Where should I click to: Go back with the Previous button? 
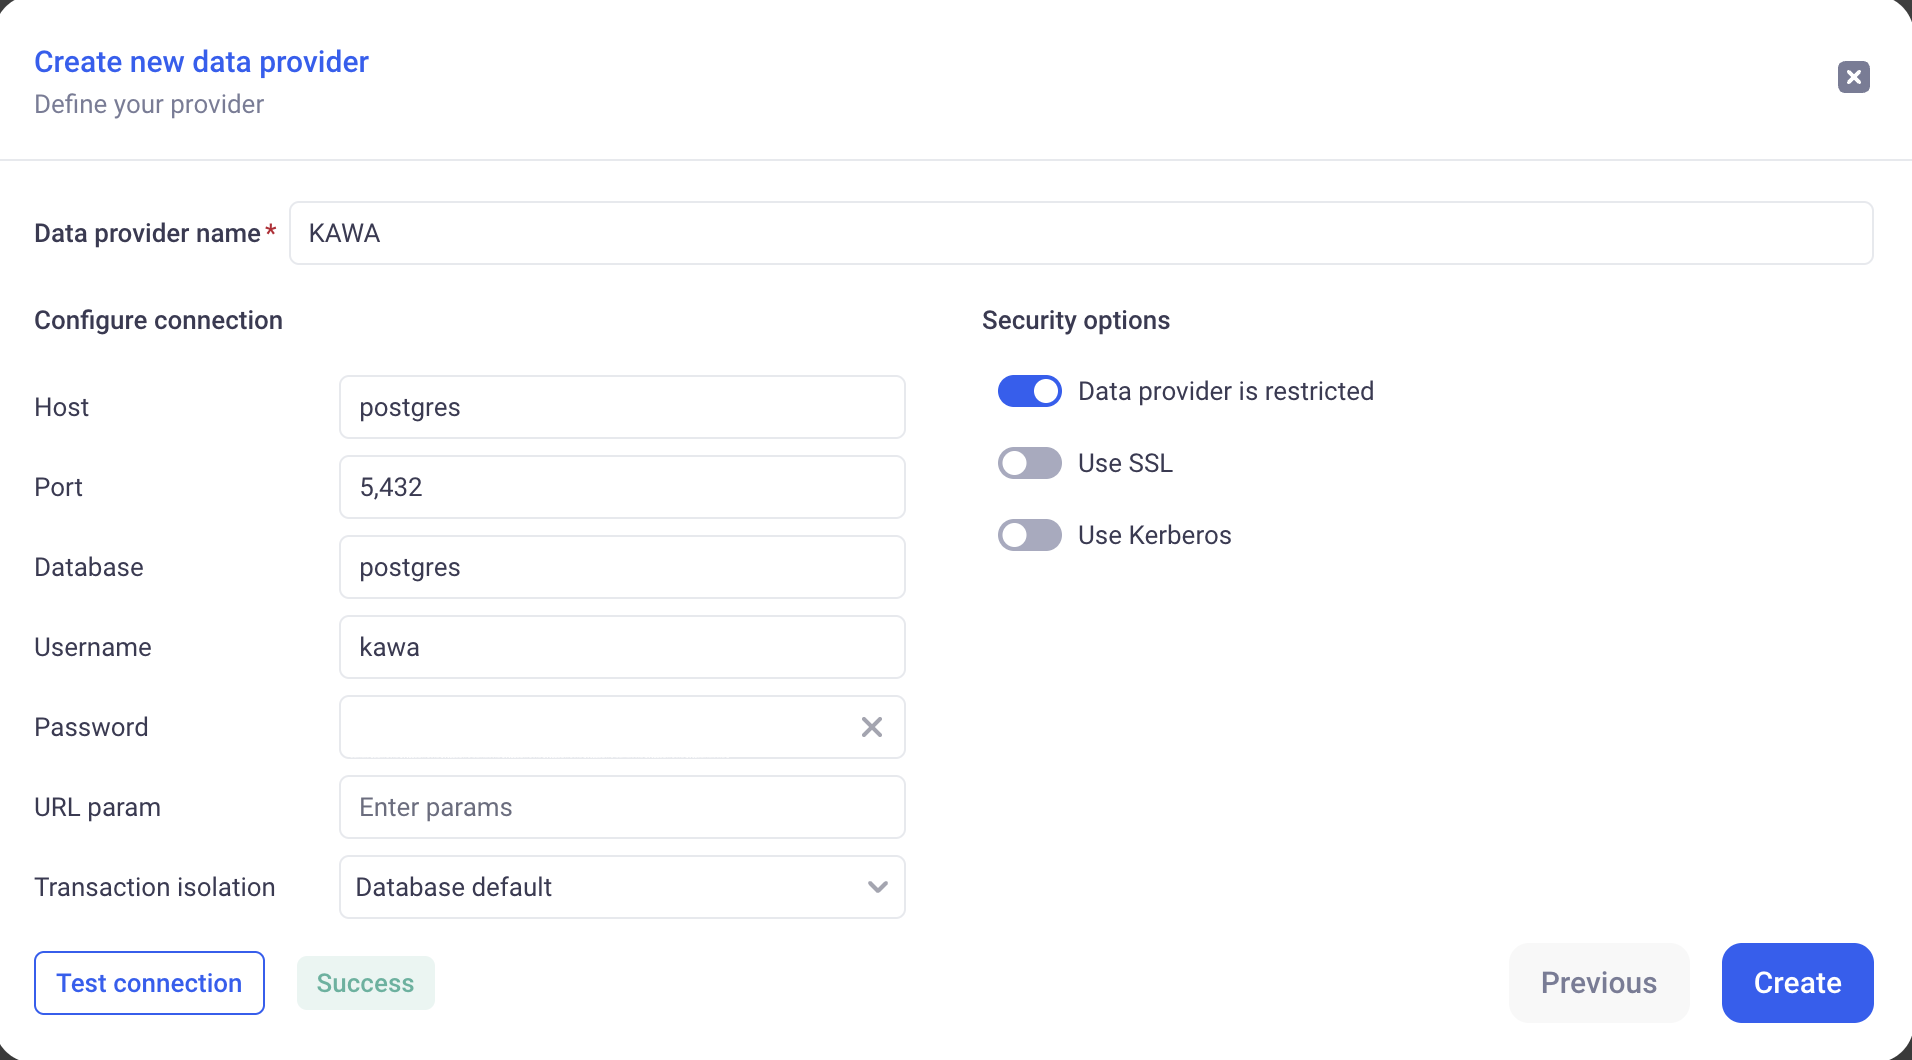[1598, 983]
